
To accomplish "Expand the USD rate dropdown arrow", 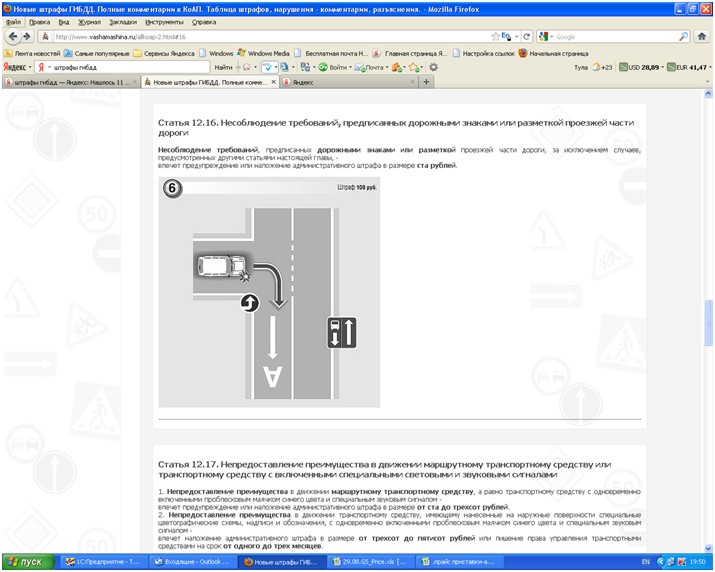I will point(662,68).
